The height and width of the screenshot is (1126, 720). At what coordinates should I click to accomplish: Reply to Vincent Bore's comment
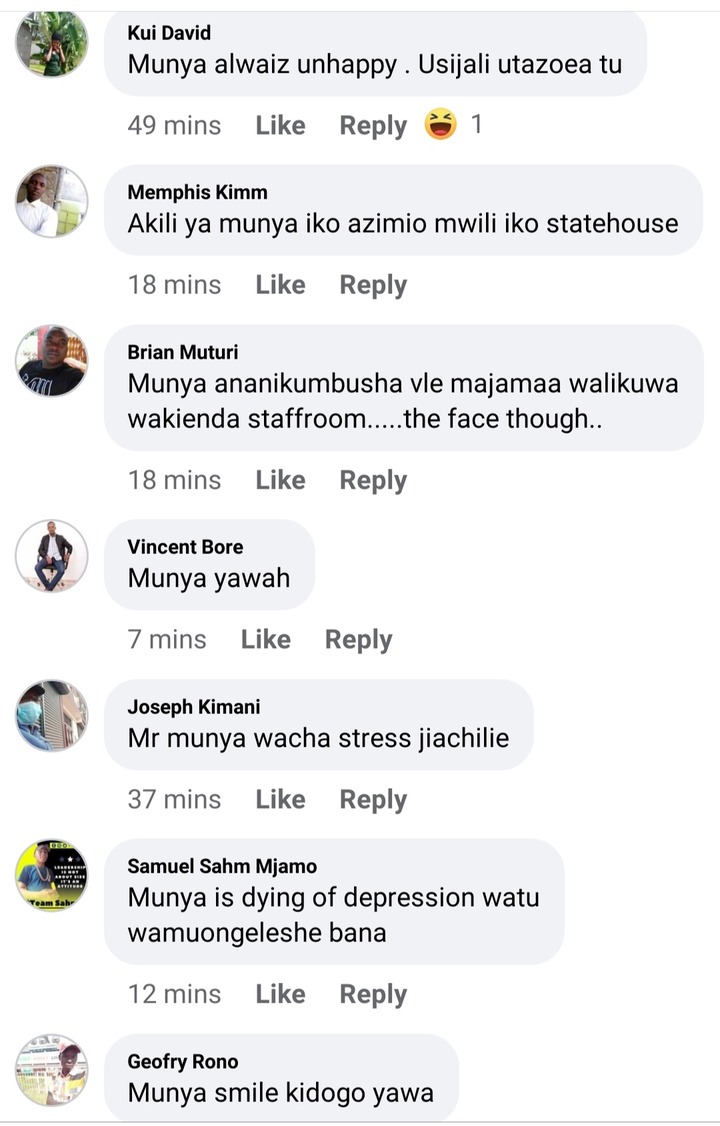point(358,640)
